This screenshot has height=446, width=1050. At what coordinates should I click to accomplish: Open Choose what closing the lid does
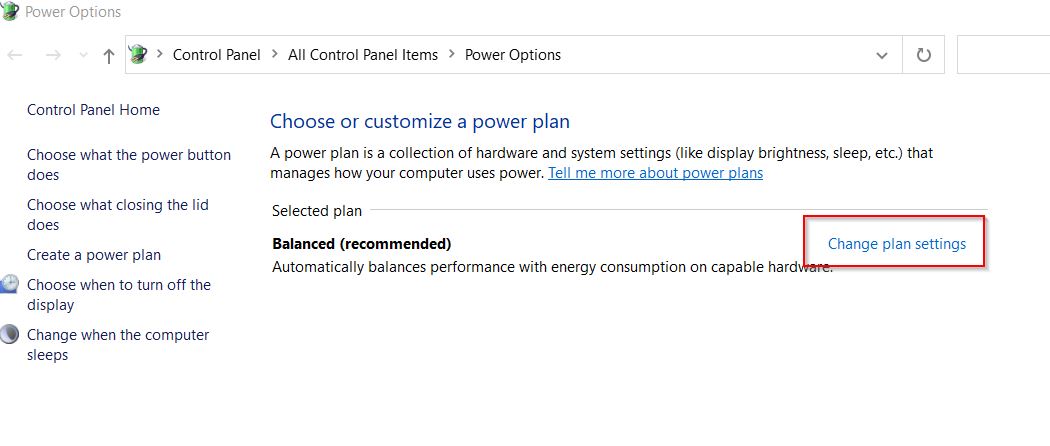pyautogui.click(x=118, y=215)
